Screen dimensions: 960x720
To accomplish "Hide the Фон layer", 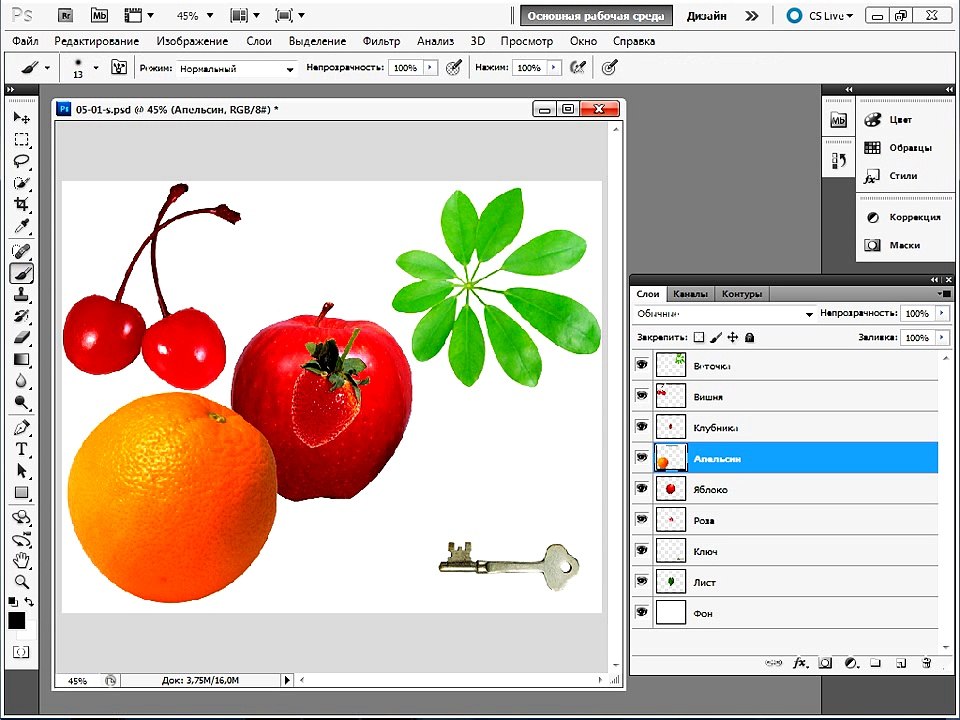I will pos(642,612).
